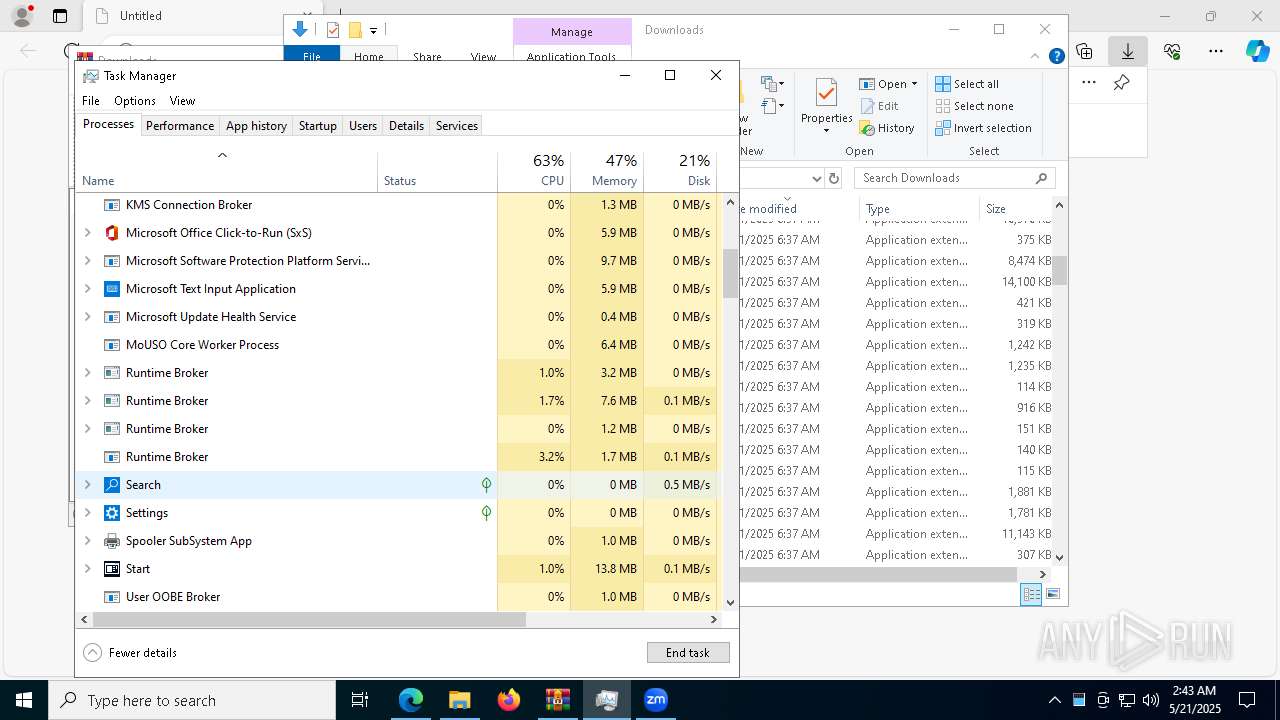This screenshot has height=720, width=1280.
Task: Click Select all in Explorer ribbon
Action: (967, 84)
